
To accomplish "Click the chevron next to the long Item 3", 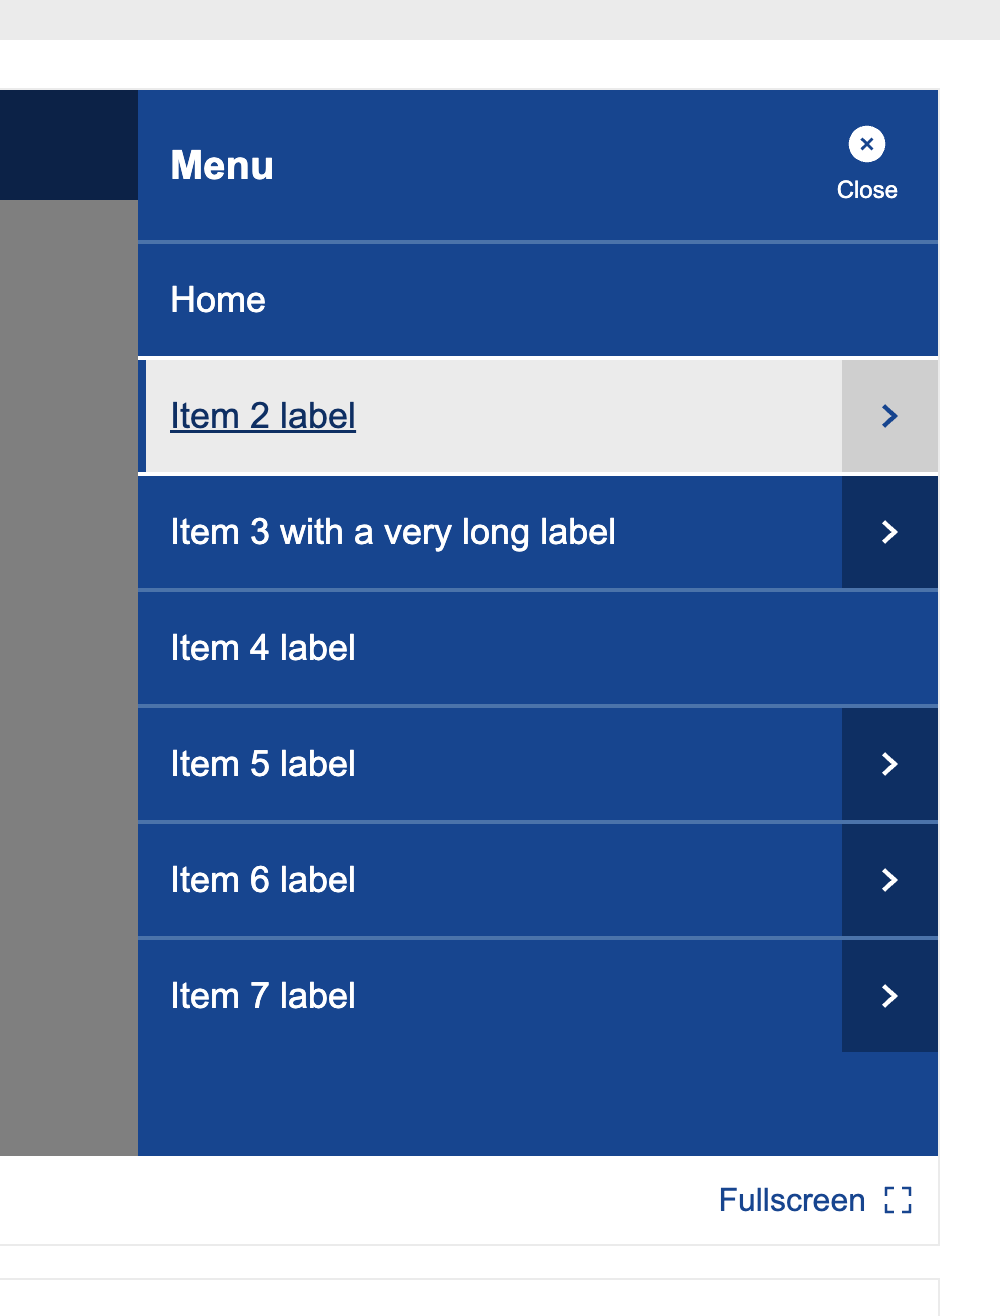I will pyautogui.click(x=889, y=531).
